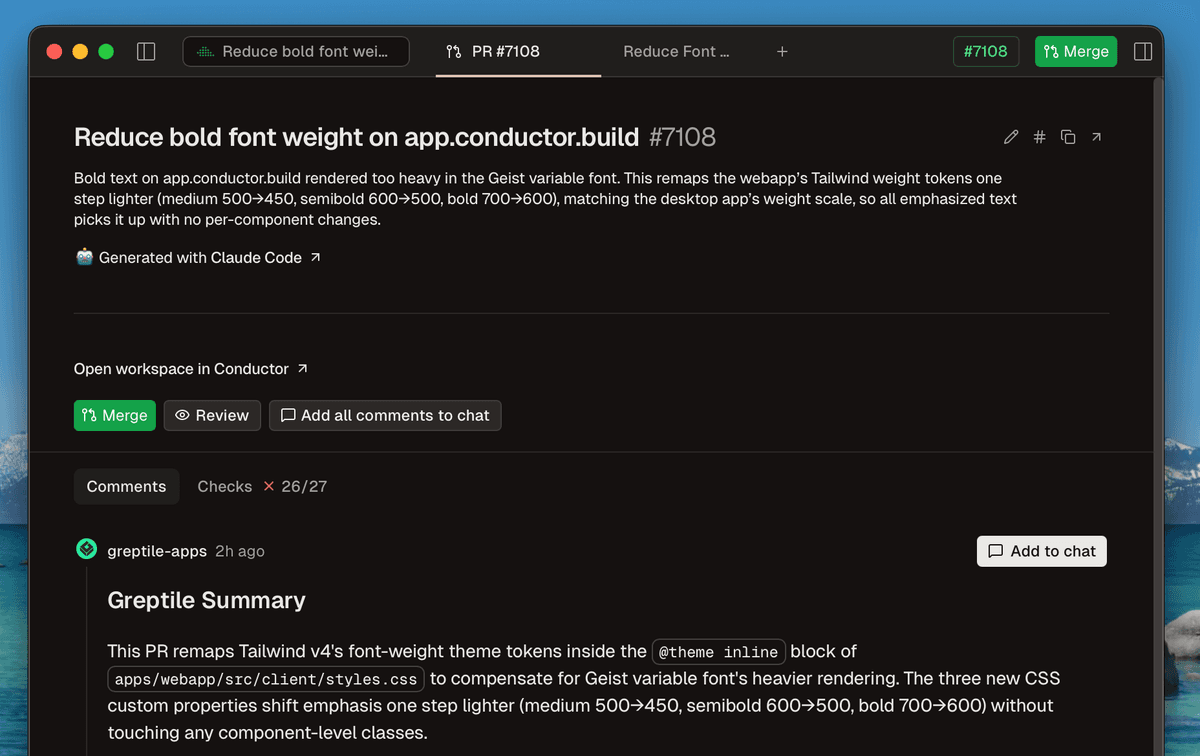Viewport: 1200px width, 756px height.
Task: Switch to the 'Reduce Font ...' tab
Action: tap(676, 51)
